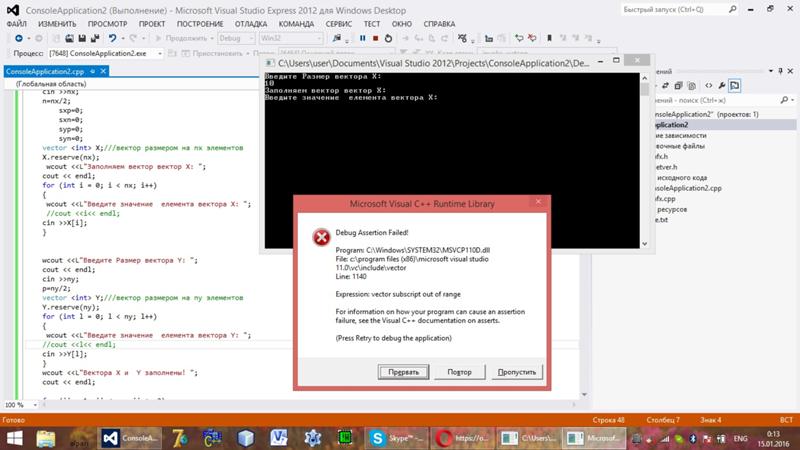Pin the Solution Explorer panel

(x=781, y=71)
